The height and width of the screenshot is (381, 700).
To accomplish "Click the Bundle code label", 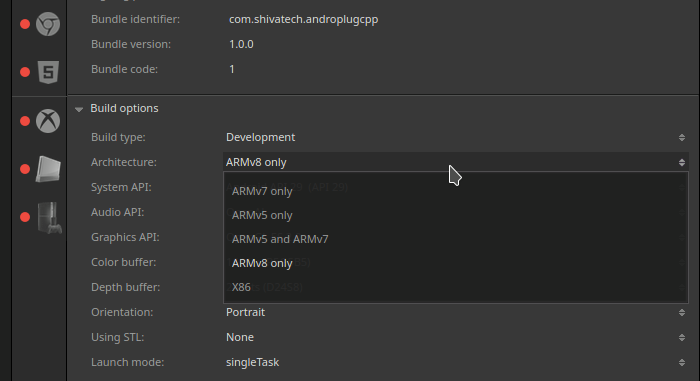I will (x=124, y=69).
